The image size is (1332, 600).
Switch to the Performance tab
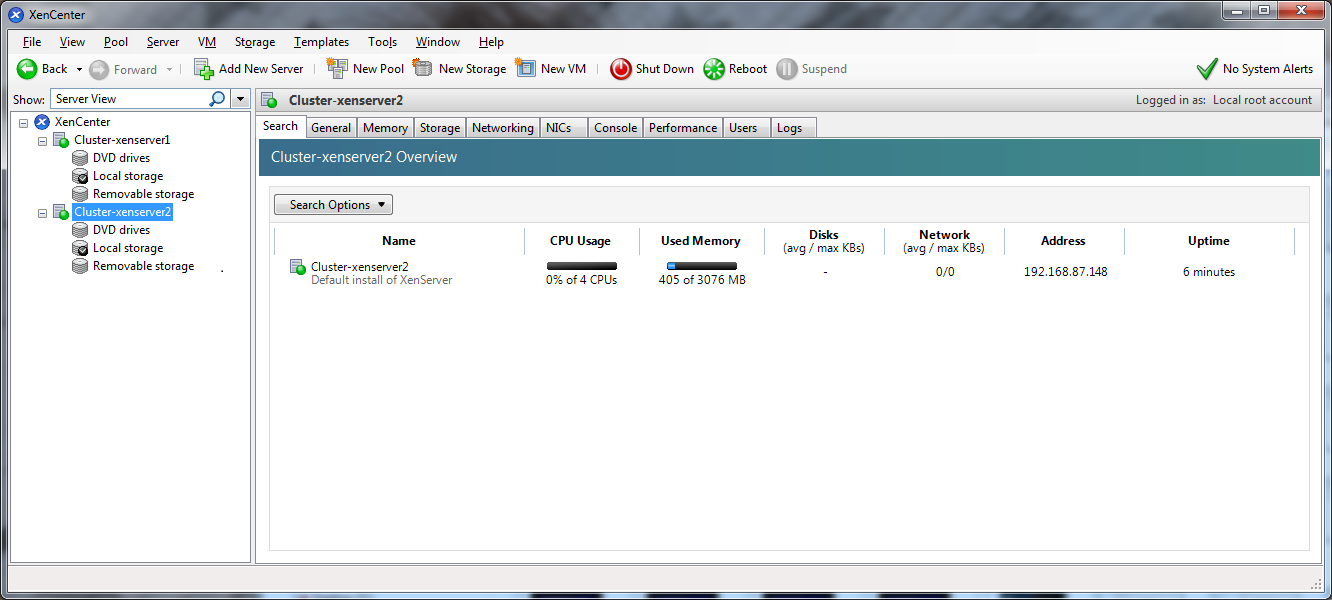coord(683,128)
